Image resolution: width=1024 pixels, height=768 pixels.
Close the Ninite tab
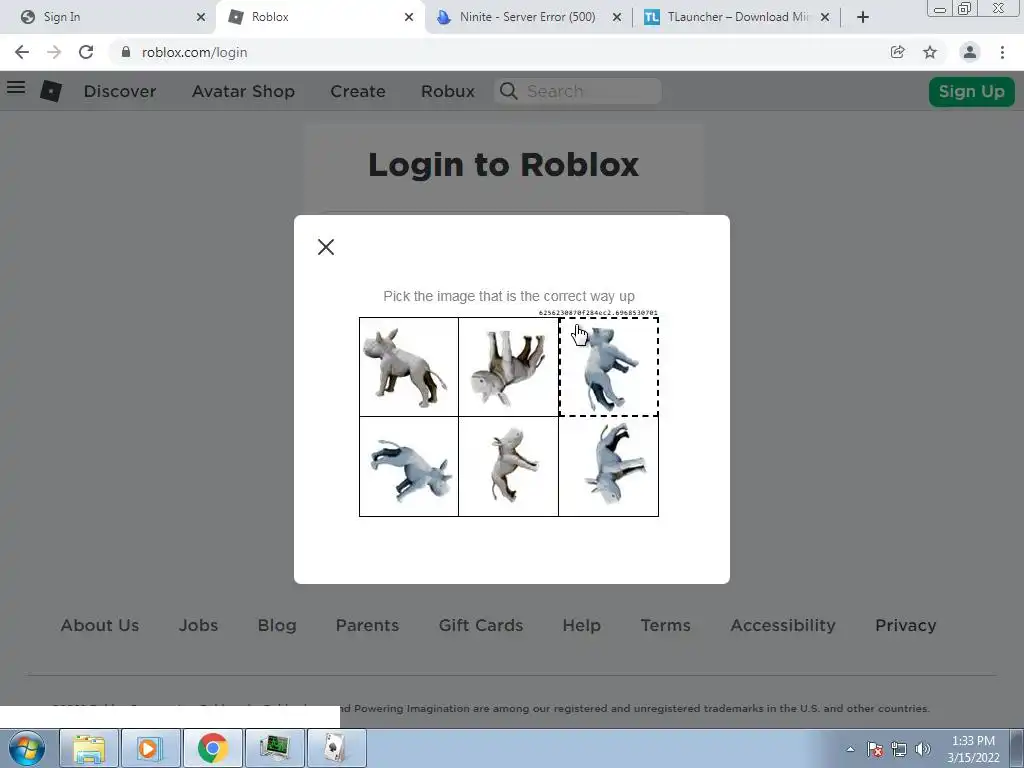[x=616, y=17]
